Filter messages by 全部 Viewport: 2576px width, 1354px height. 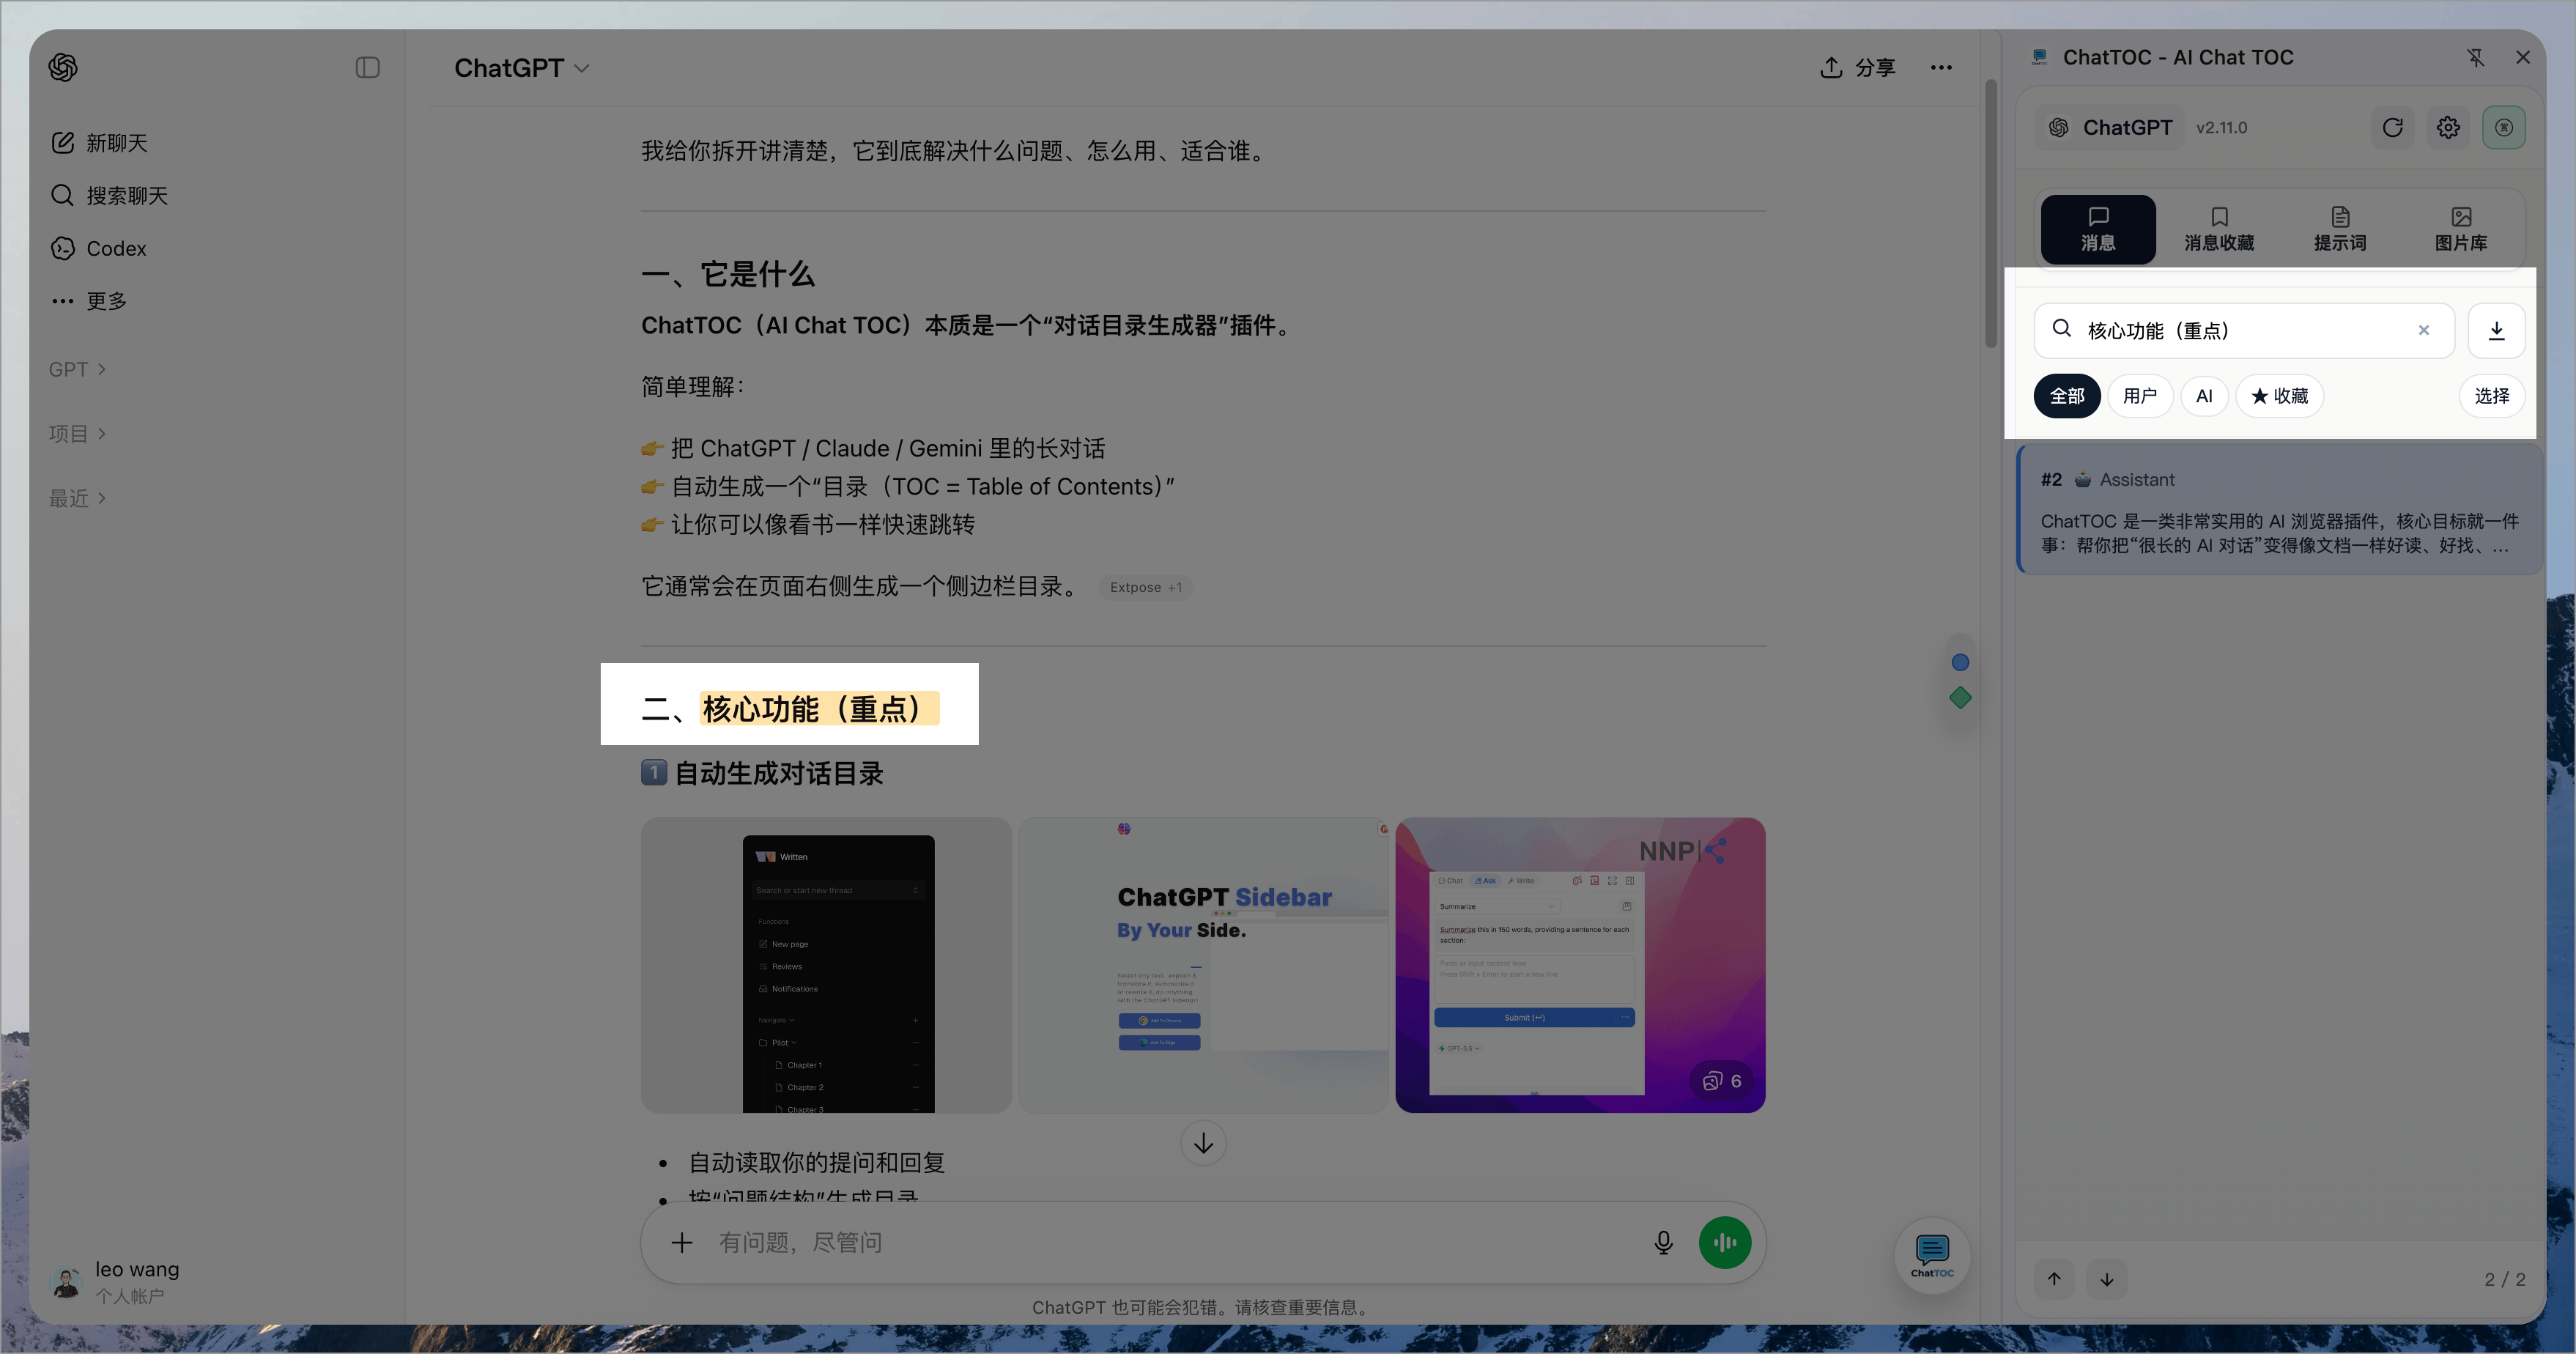2067,396
